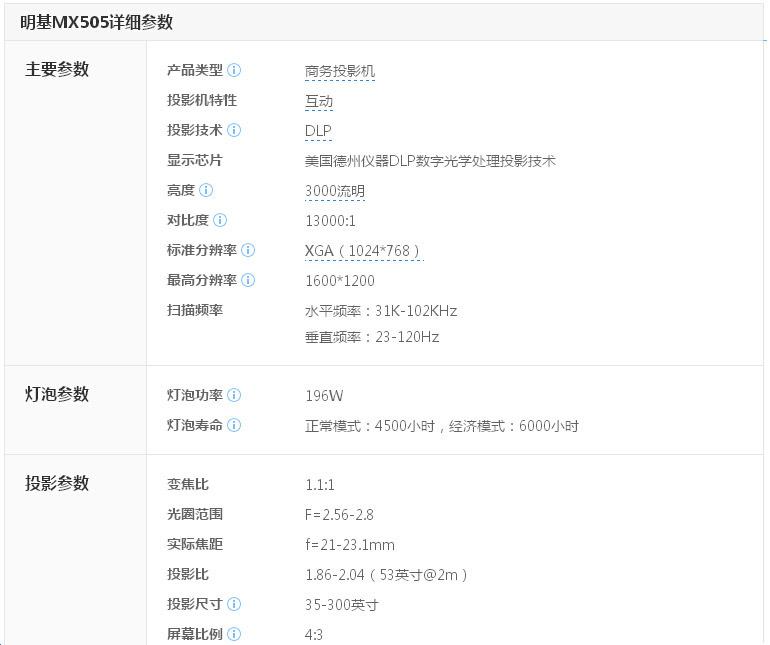
Task: Click the 投影尺寸 label text
Action: [195, 604]
